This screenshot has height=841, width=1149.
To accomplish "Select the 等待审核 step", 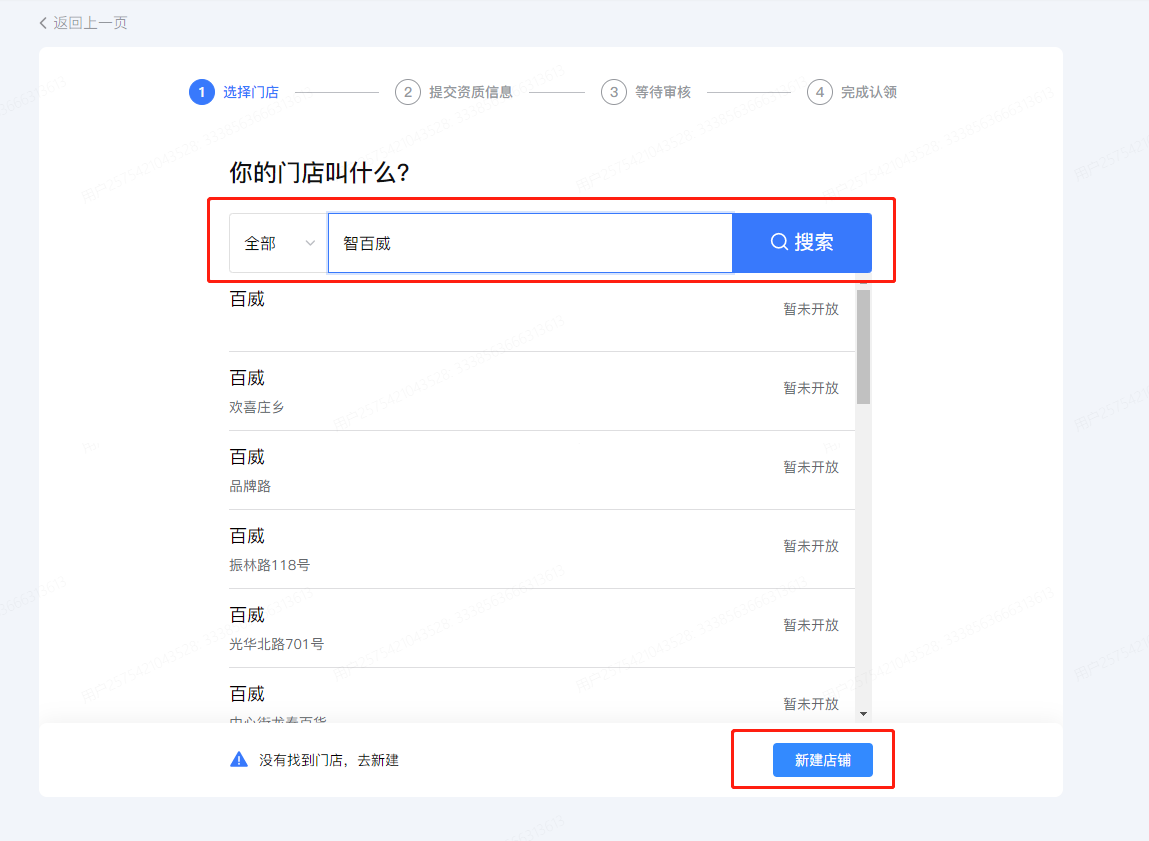I will 646,92.
